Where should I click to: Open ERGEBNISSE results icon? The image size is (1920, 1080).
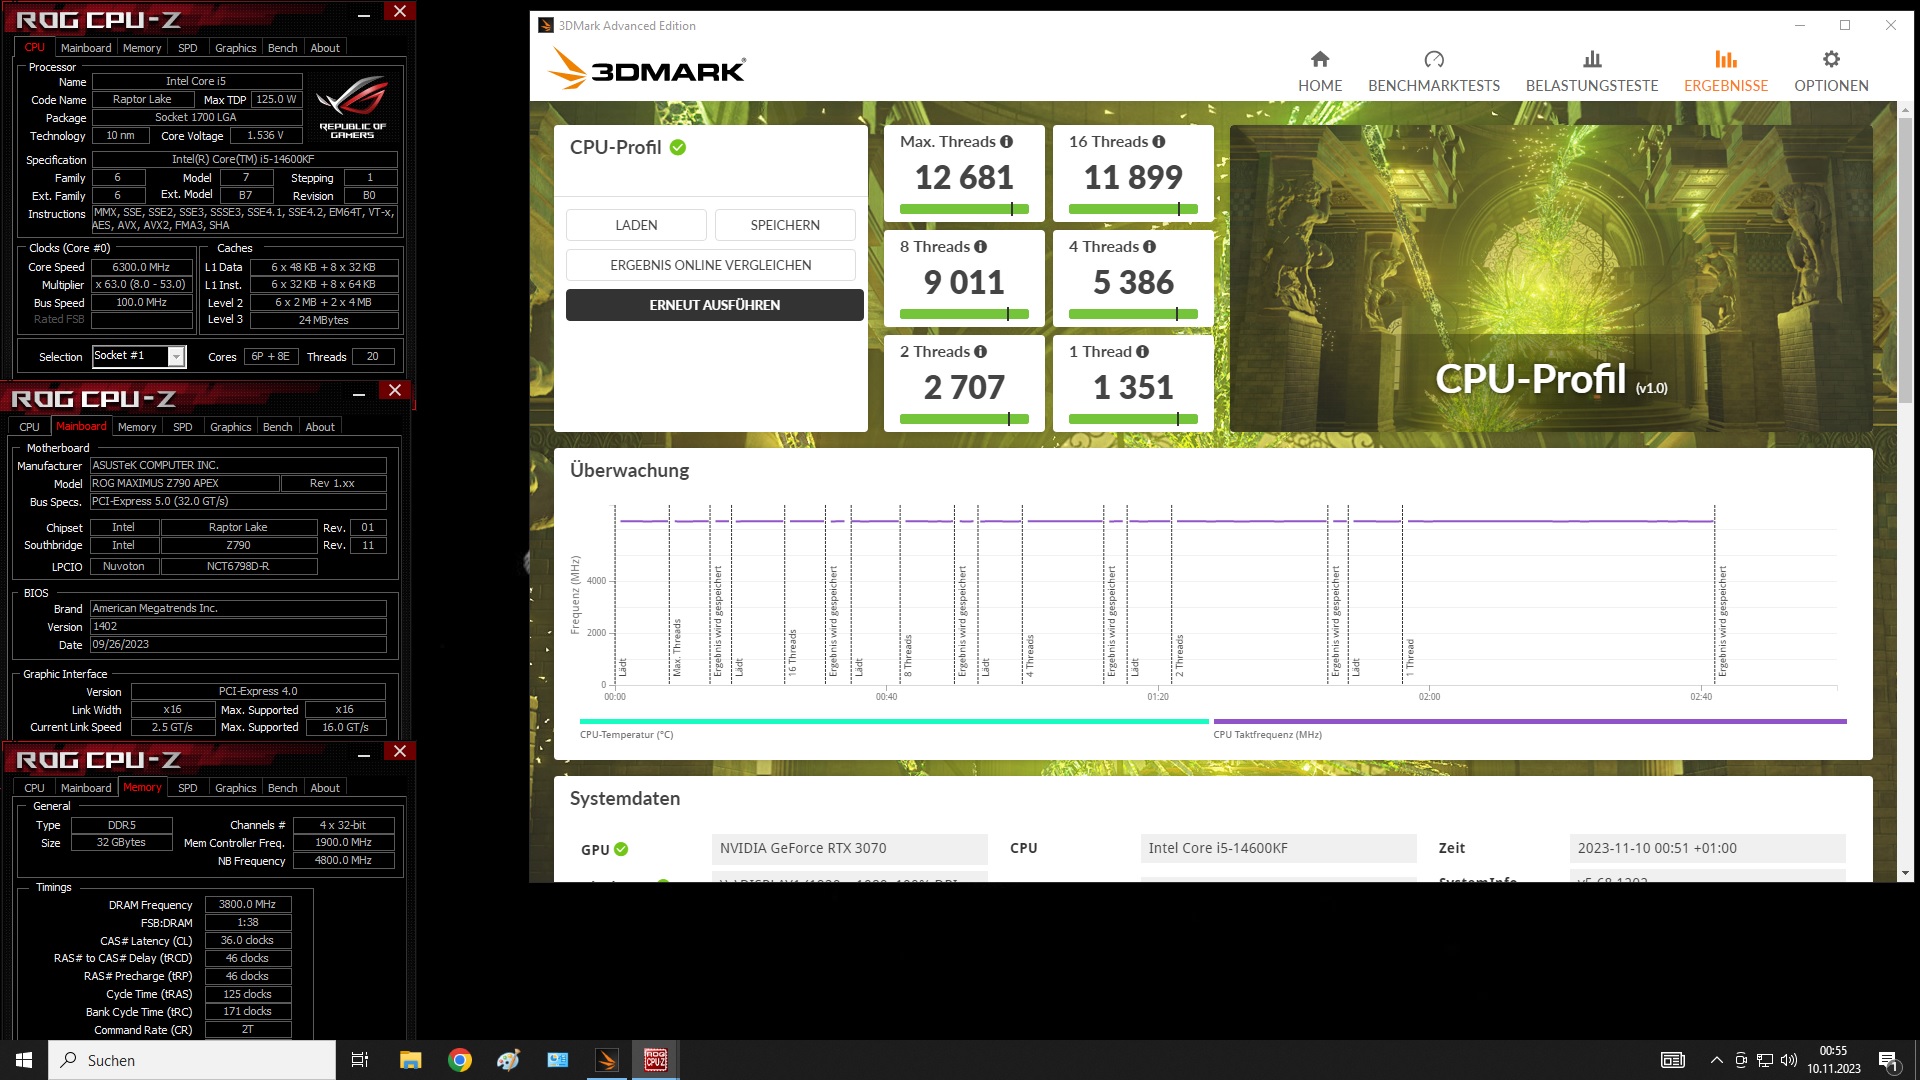click(x=1725, y=59)
